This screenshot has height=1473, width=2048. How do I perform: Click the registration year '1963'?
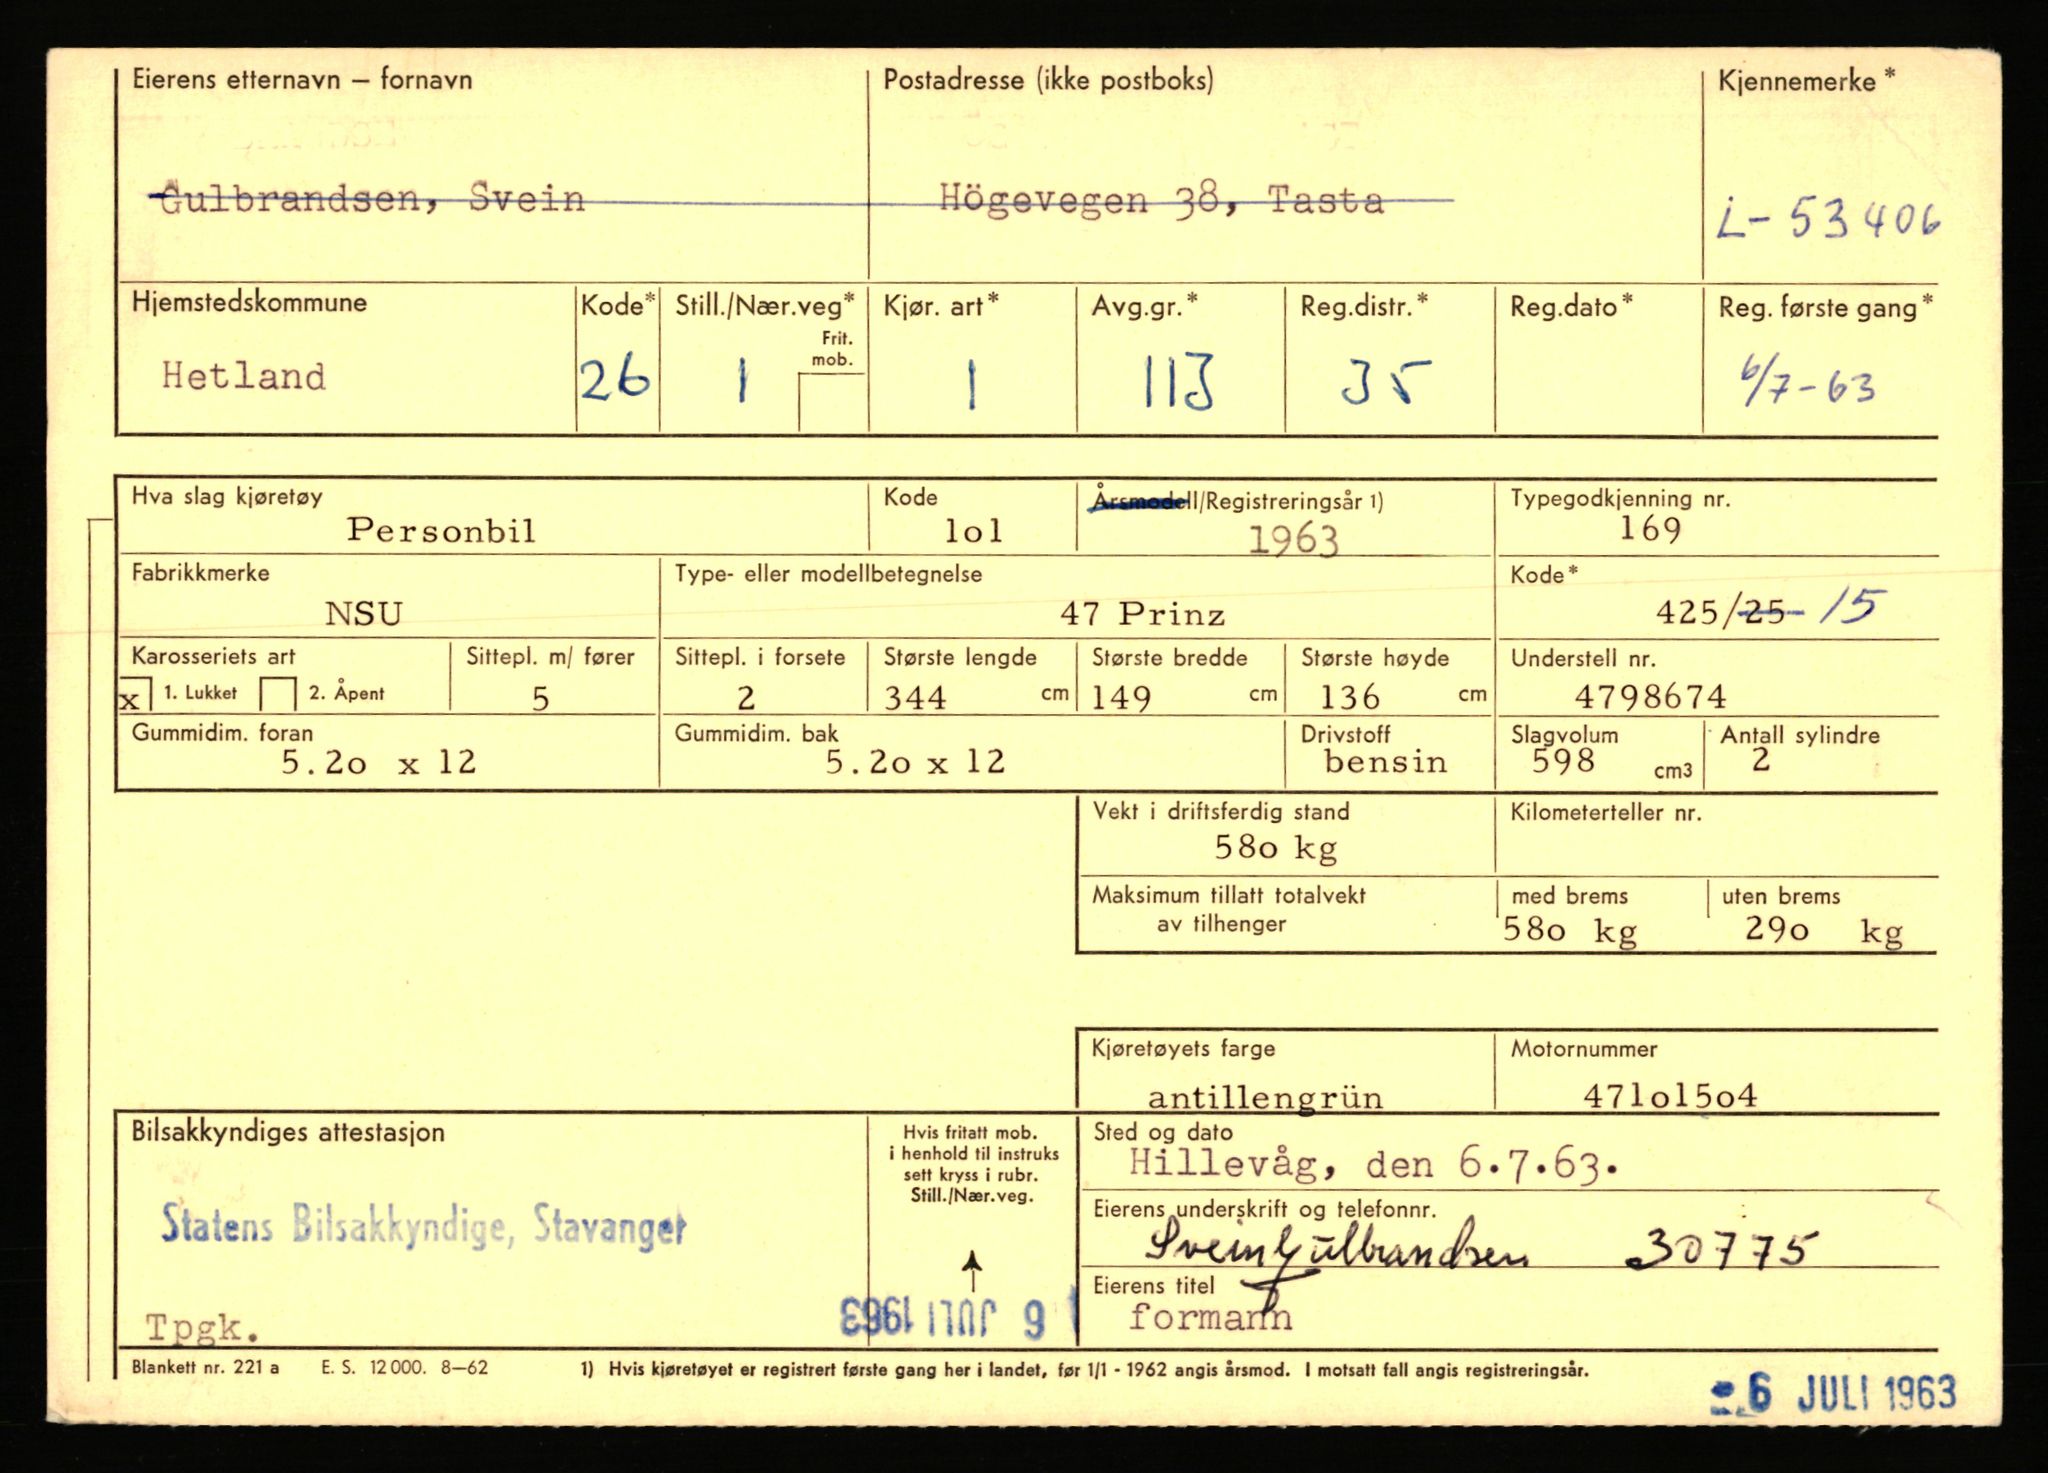pyautogui.click(x=1293, y=541)
